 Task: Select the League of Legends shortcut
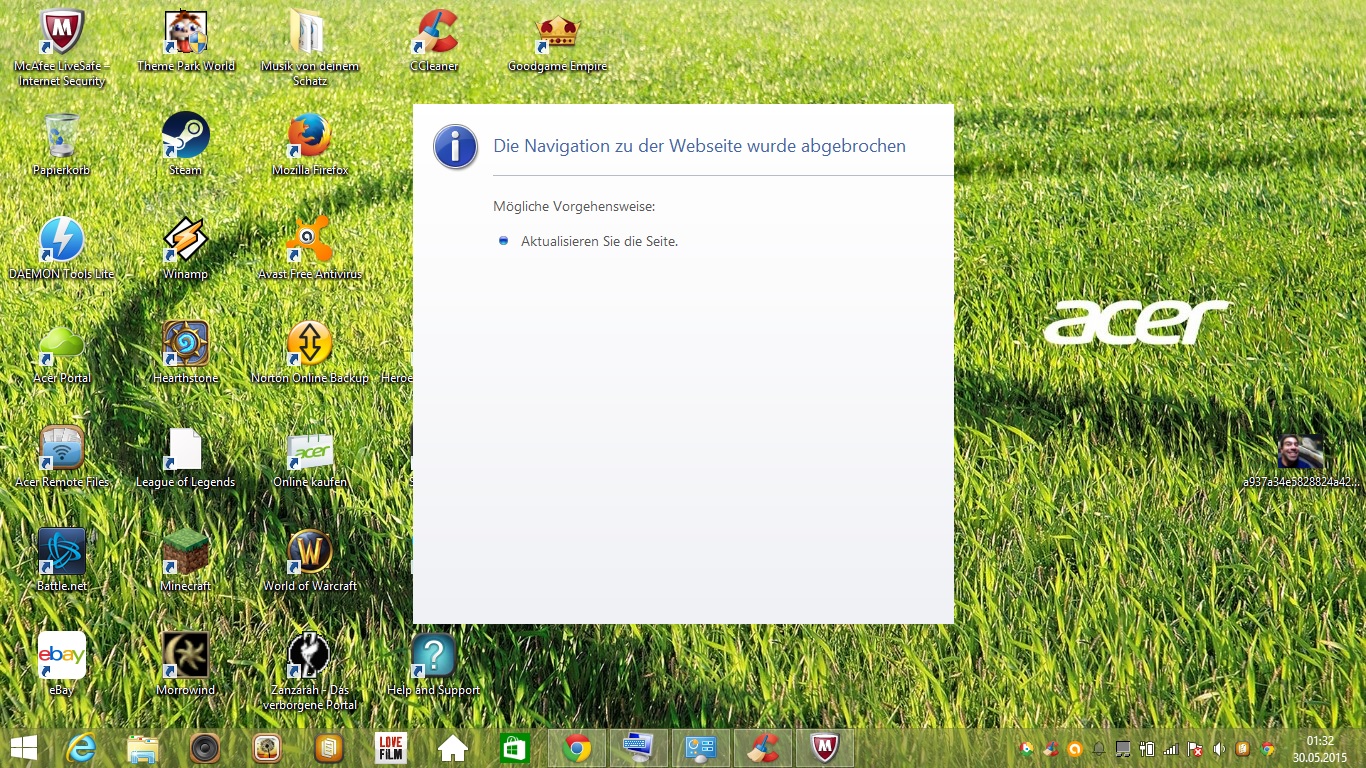[x=186, y=457]
